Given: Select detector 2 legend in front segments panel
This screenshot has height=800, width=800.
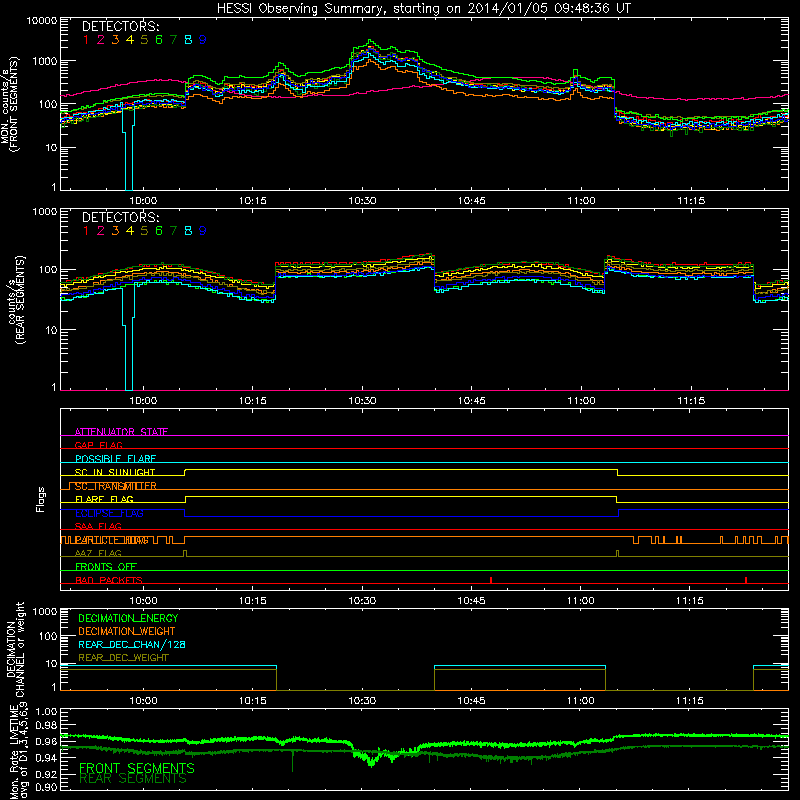Looking at the screenshot, I should pyautogui.click(x=101, y=40).
